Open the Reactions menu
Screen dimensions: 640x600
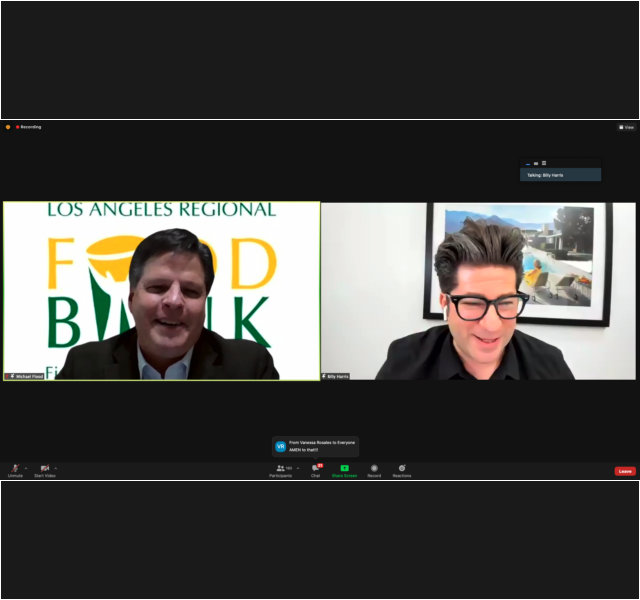point(402,471)
